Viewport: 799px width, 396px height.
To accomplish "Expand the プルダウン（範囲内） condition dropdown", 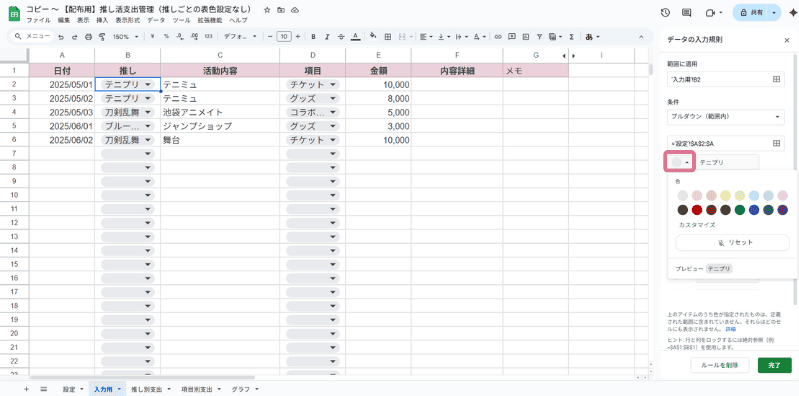I will click(725, 117).
